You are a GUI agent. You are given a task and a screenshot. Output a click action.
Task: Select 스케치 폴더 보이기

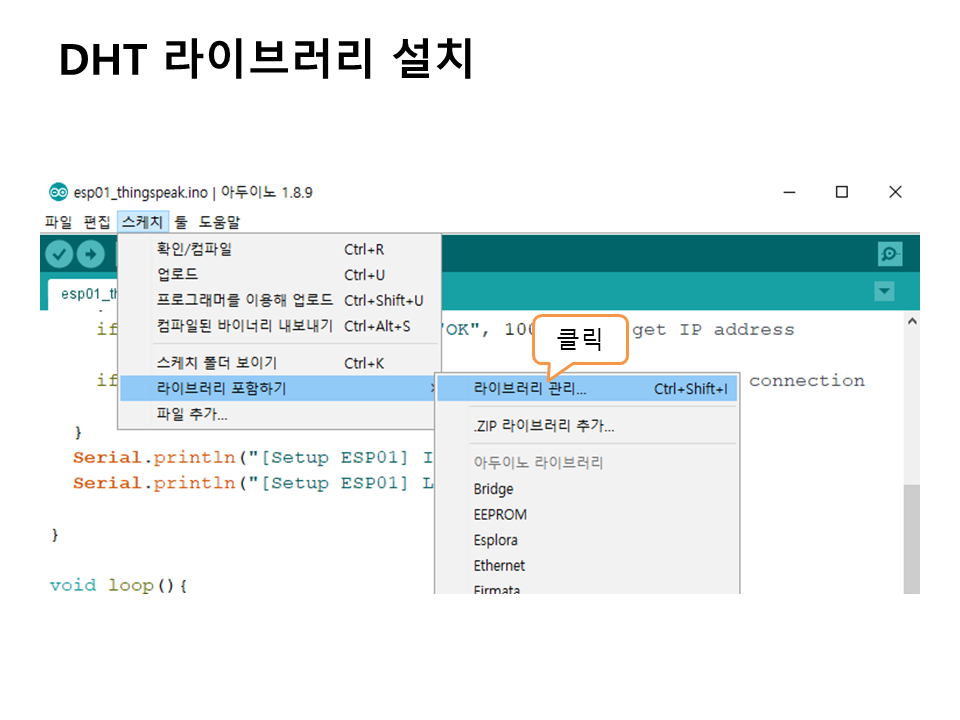point(280,363)
